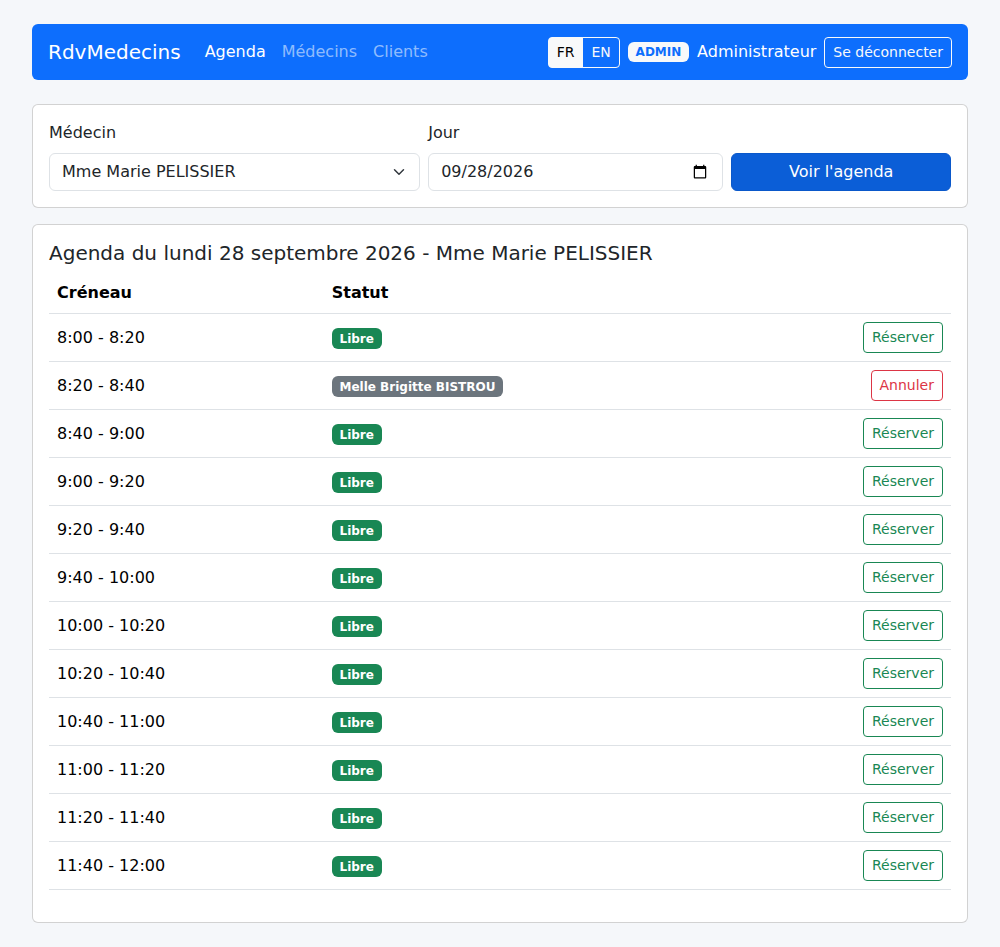The height and width of the screenshot is (947, 1000).
Task: Reserve the 9:20 - 9:40 slot
Action: point(902,529)
